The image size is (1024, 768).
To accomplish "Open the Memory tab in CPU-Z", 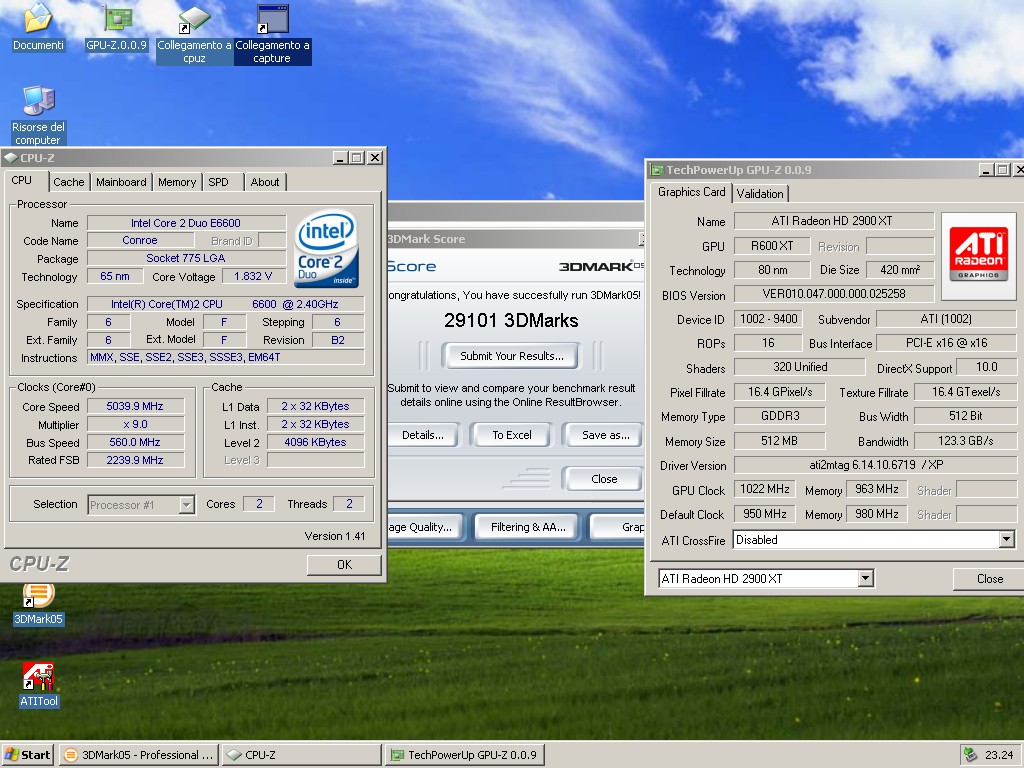I will pyautogui.click(x=177, y=182).
